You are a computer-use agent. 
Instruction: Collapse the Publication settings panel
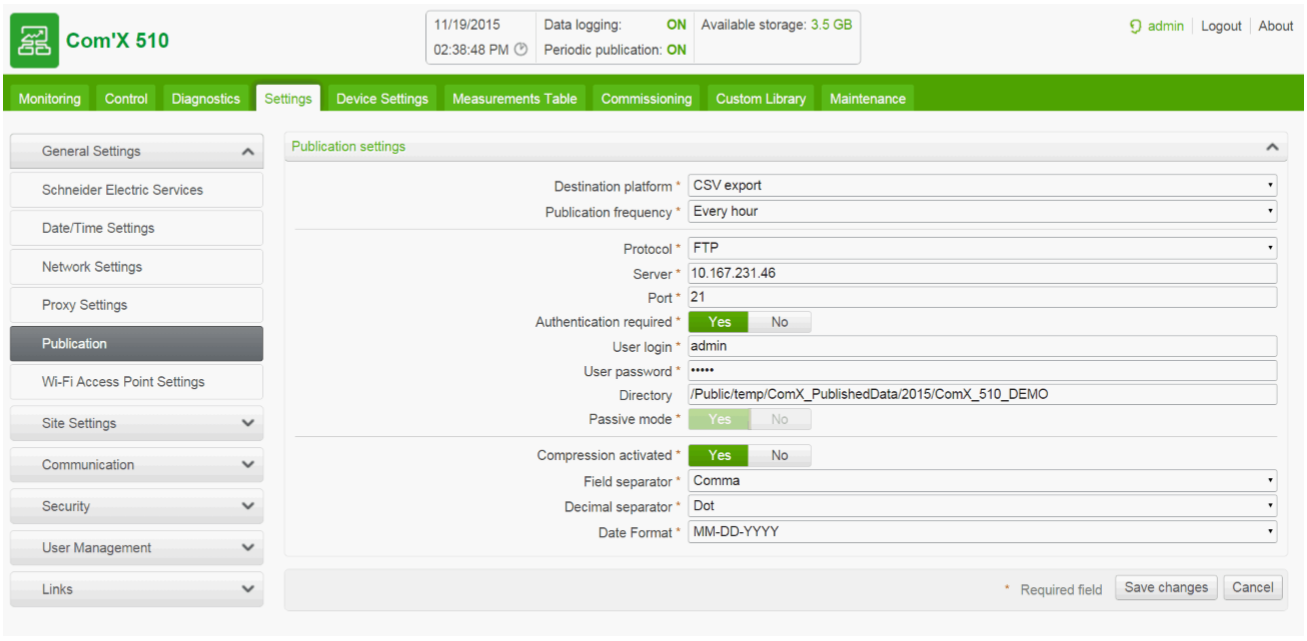[1272, 146]
